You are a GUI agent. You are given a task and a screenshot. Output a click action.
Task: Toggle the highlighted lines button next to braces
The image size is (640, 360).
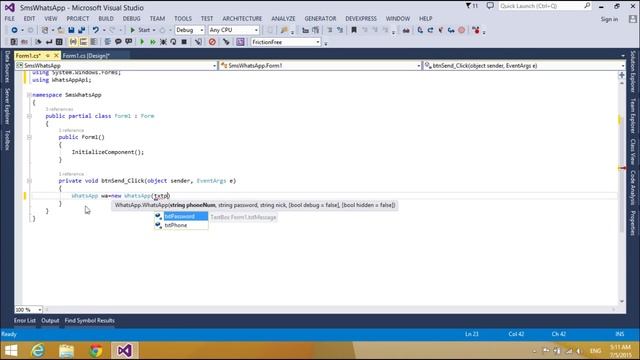pos(83,42)
